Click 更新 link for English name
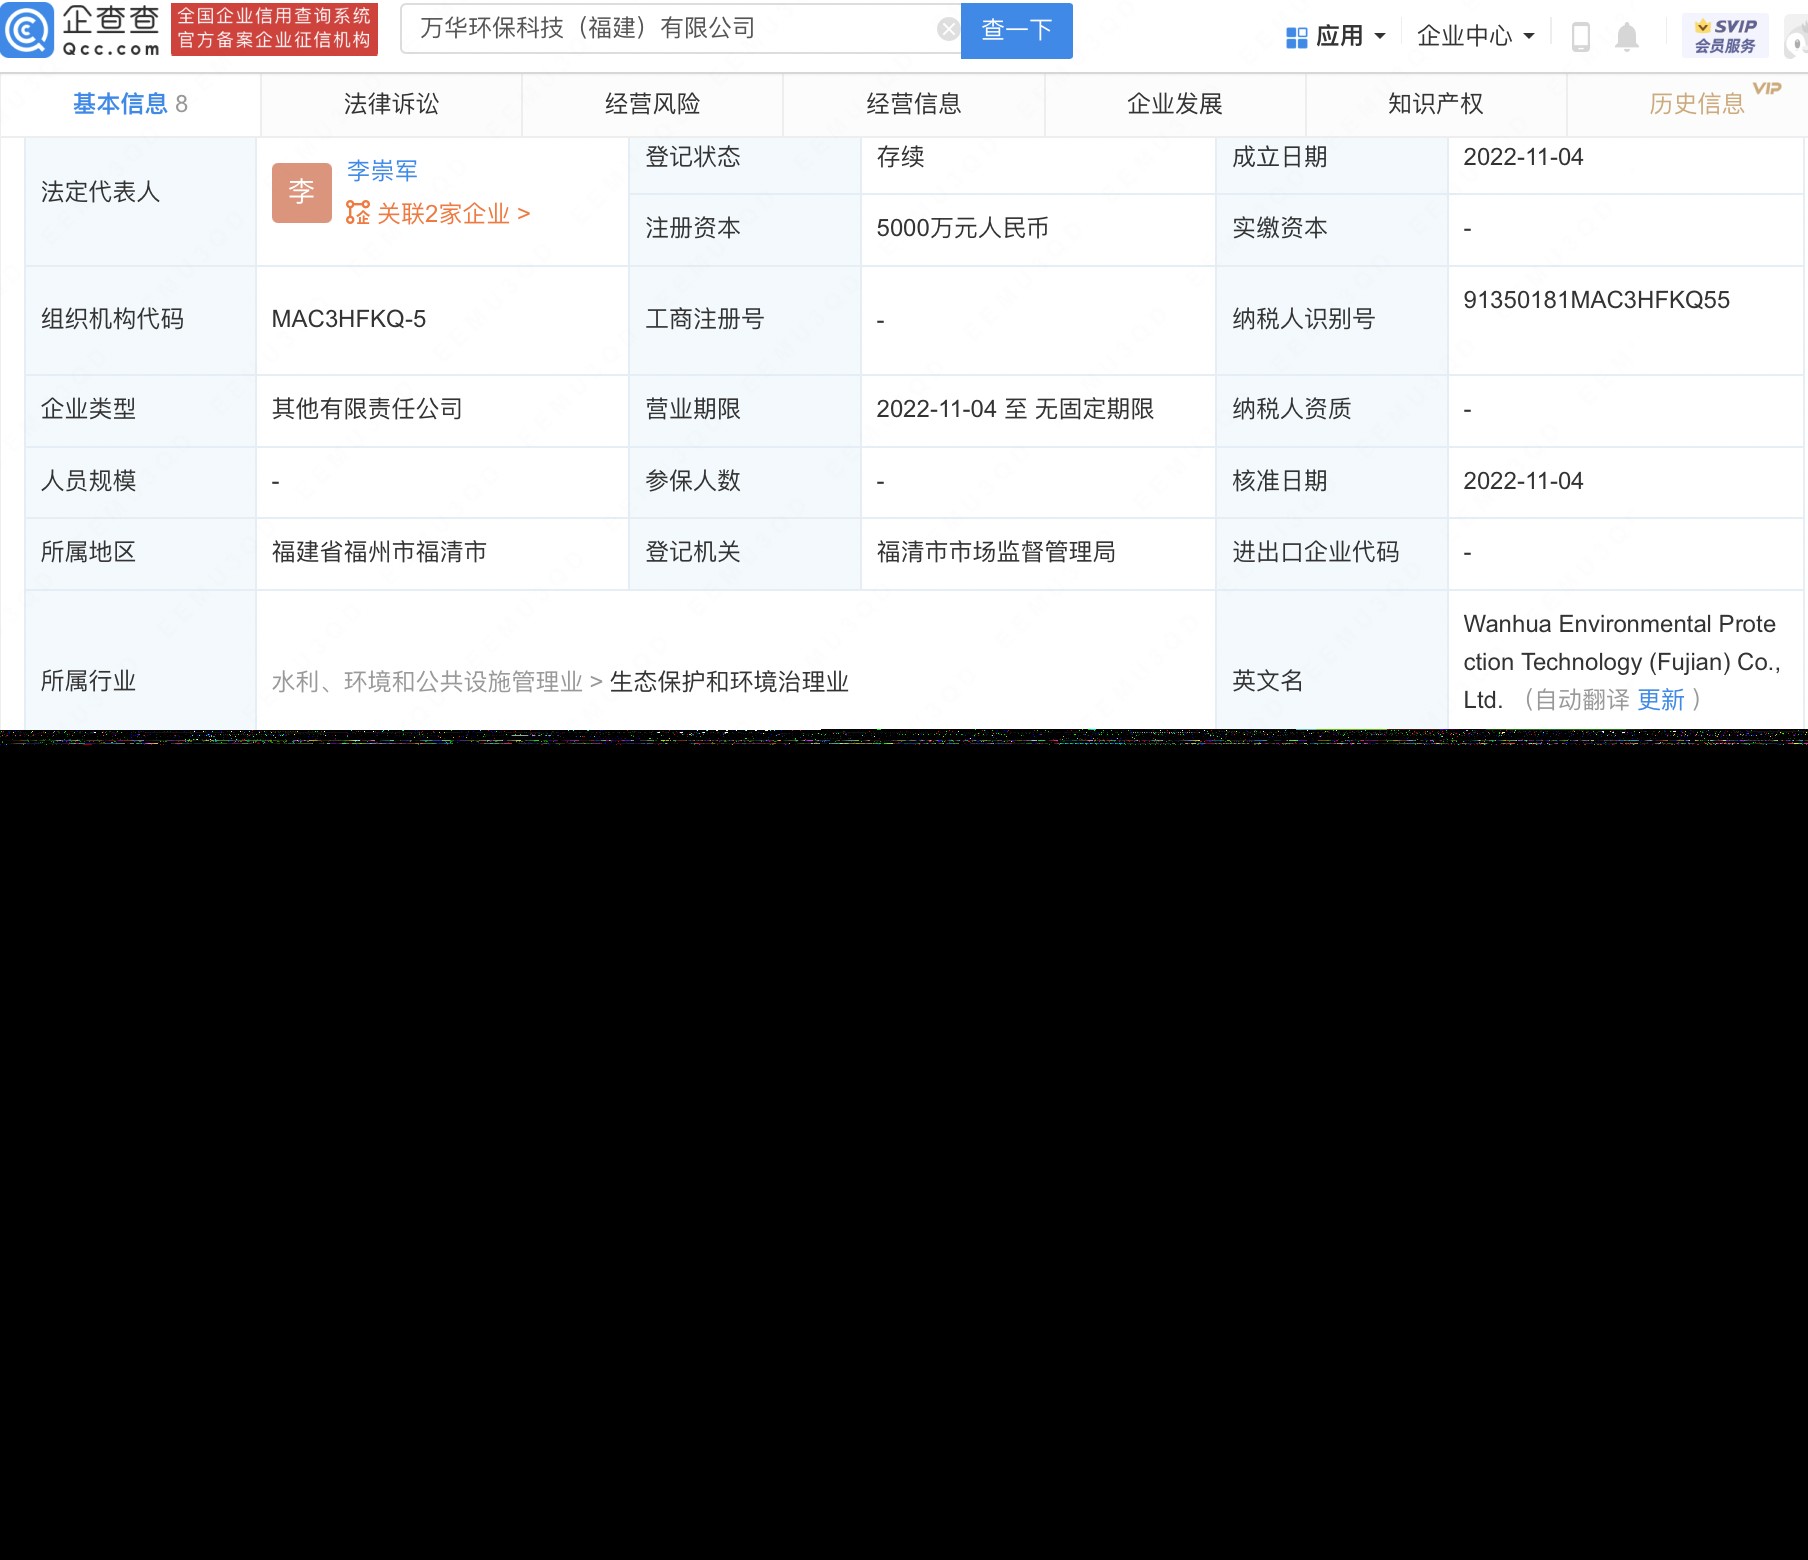The width and height of the screenshot is (1808, 1560). pyautogui.click(x=1661, y=700)
